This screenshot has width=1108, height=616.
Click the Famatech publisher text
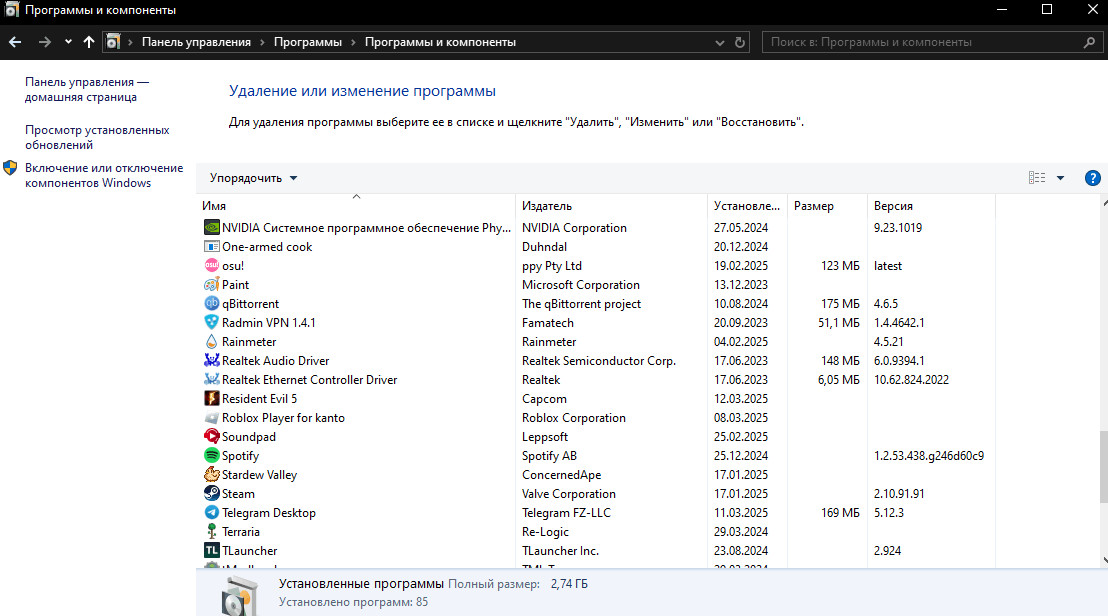(x=548, y=323)
